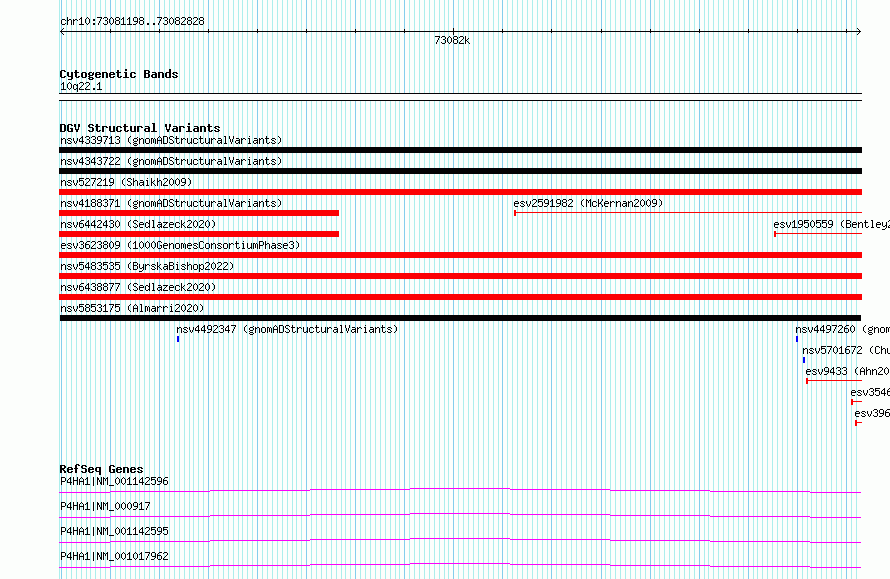Click the blue marker under nsv5701672
890x579 pixels.
804,360
